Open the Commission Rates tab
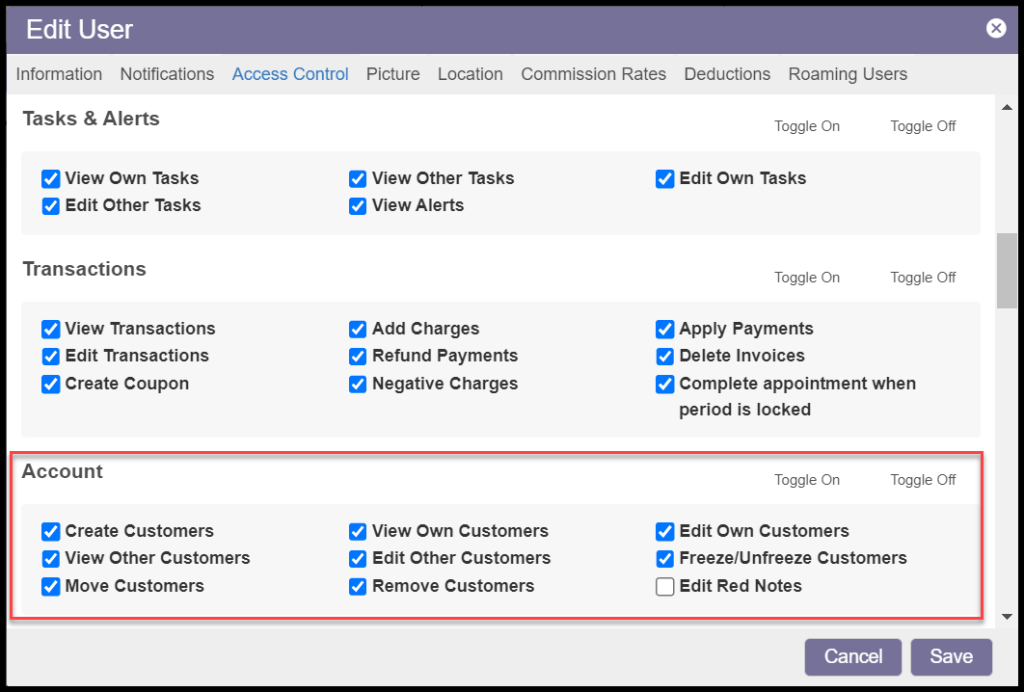 coord(593,74)
